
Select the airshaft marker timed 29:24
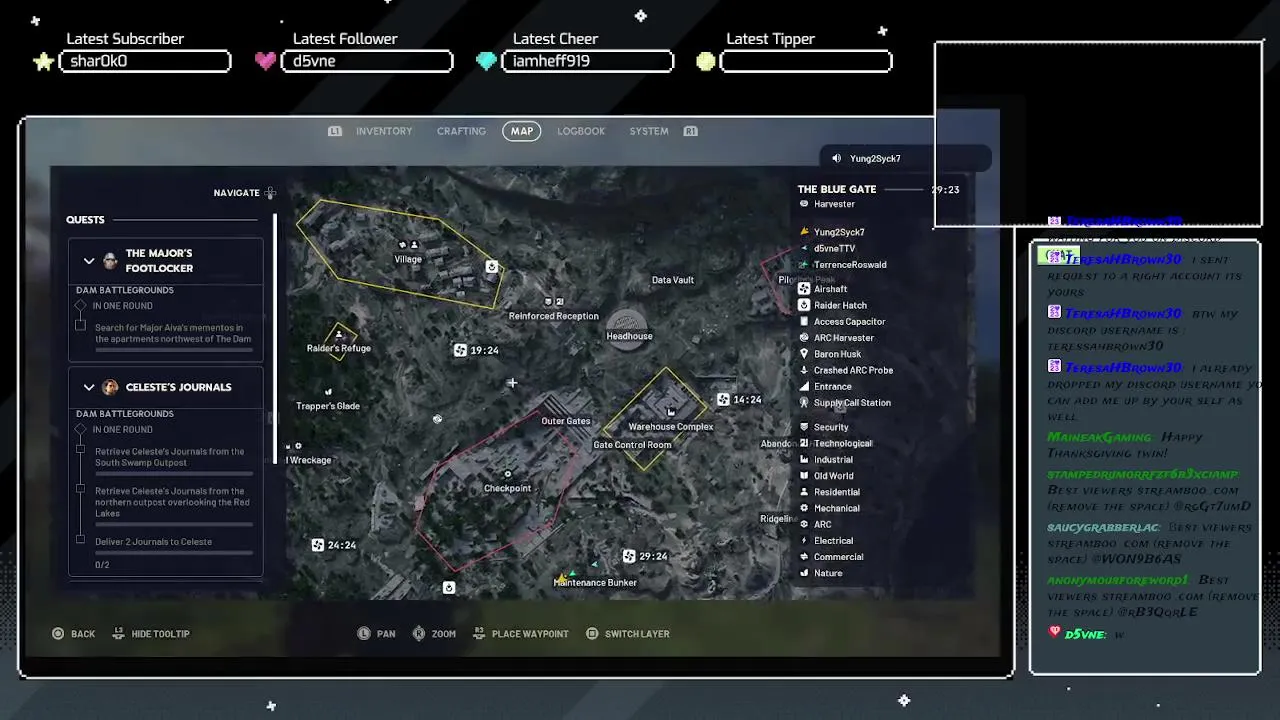[x=628, y=556]
